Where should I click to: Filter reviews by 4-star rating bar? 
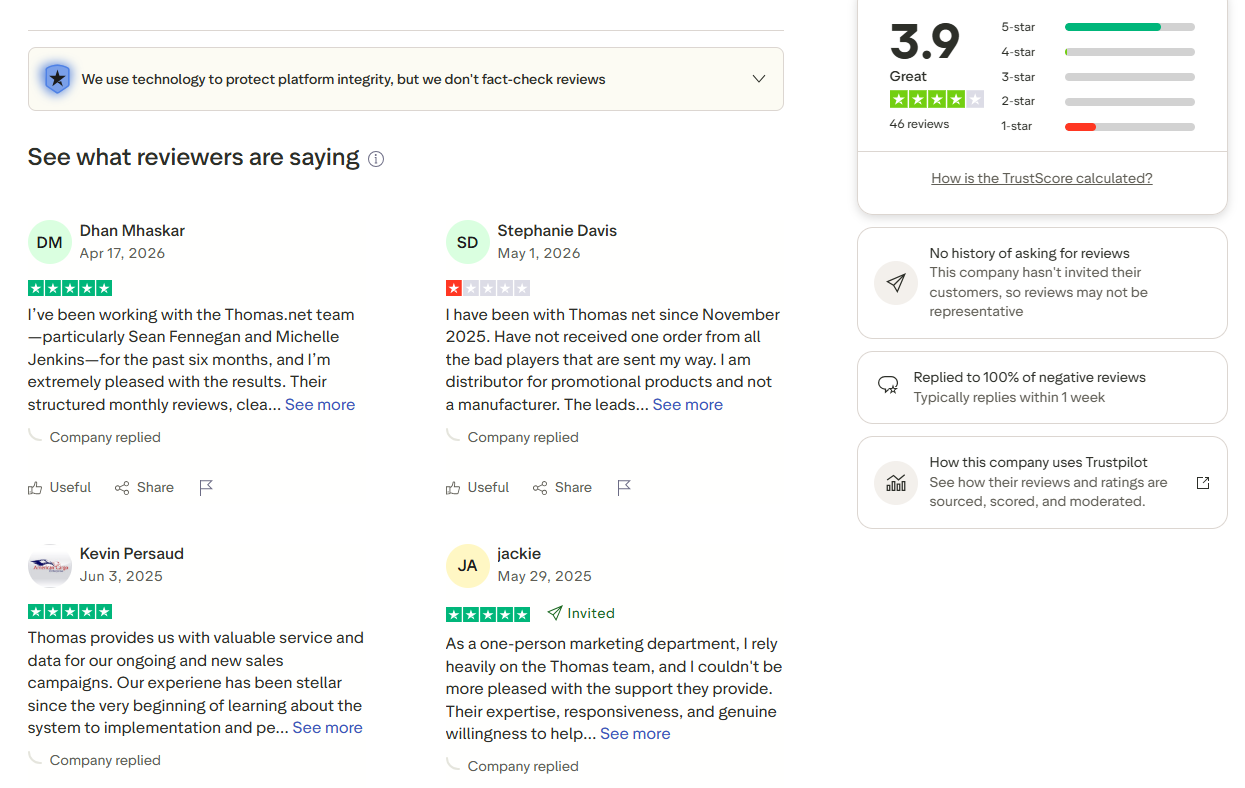(x=1130, y=52)
